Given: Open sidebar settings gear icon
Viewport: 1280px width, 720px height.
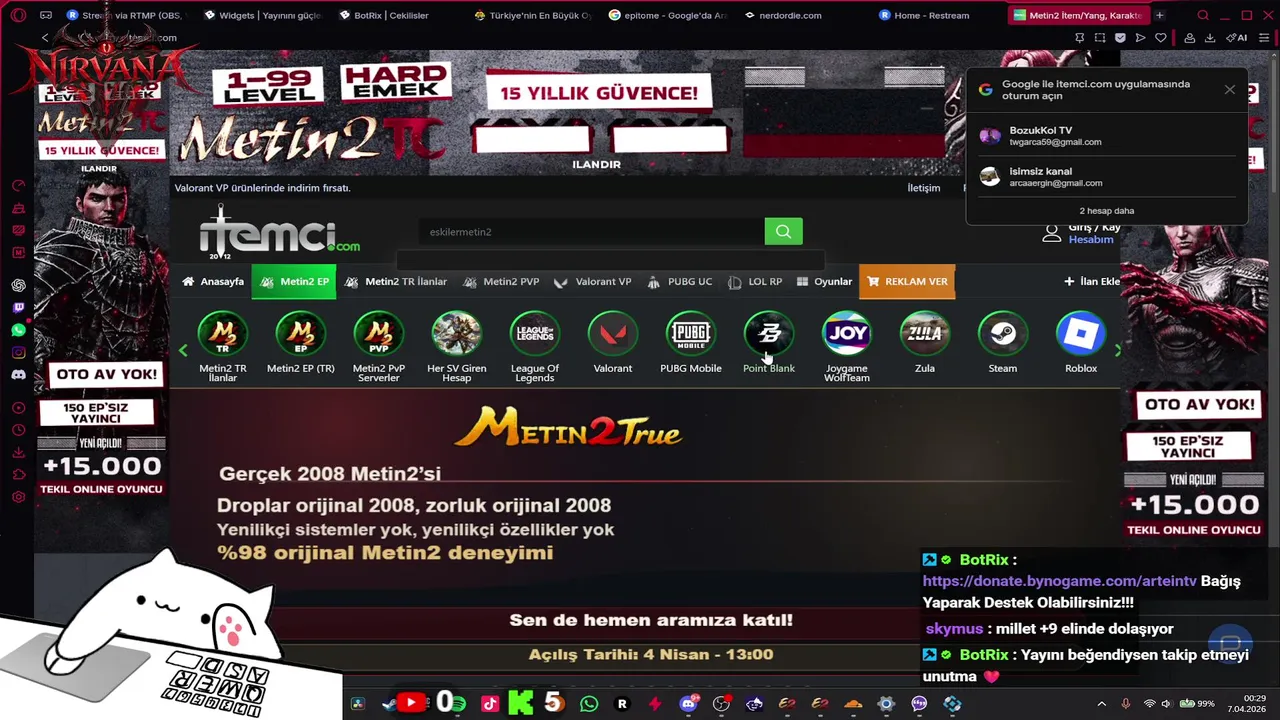Looking at the screenshot, I should coord(18,497).
